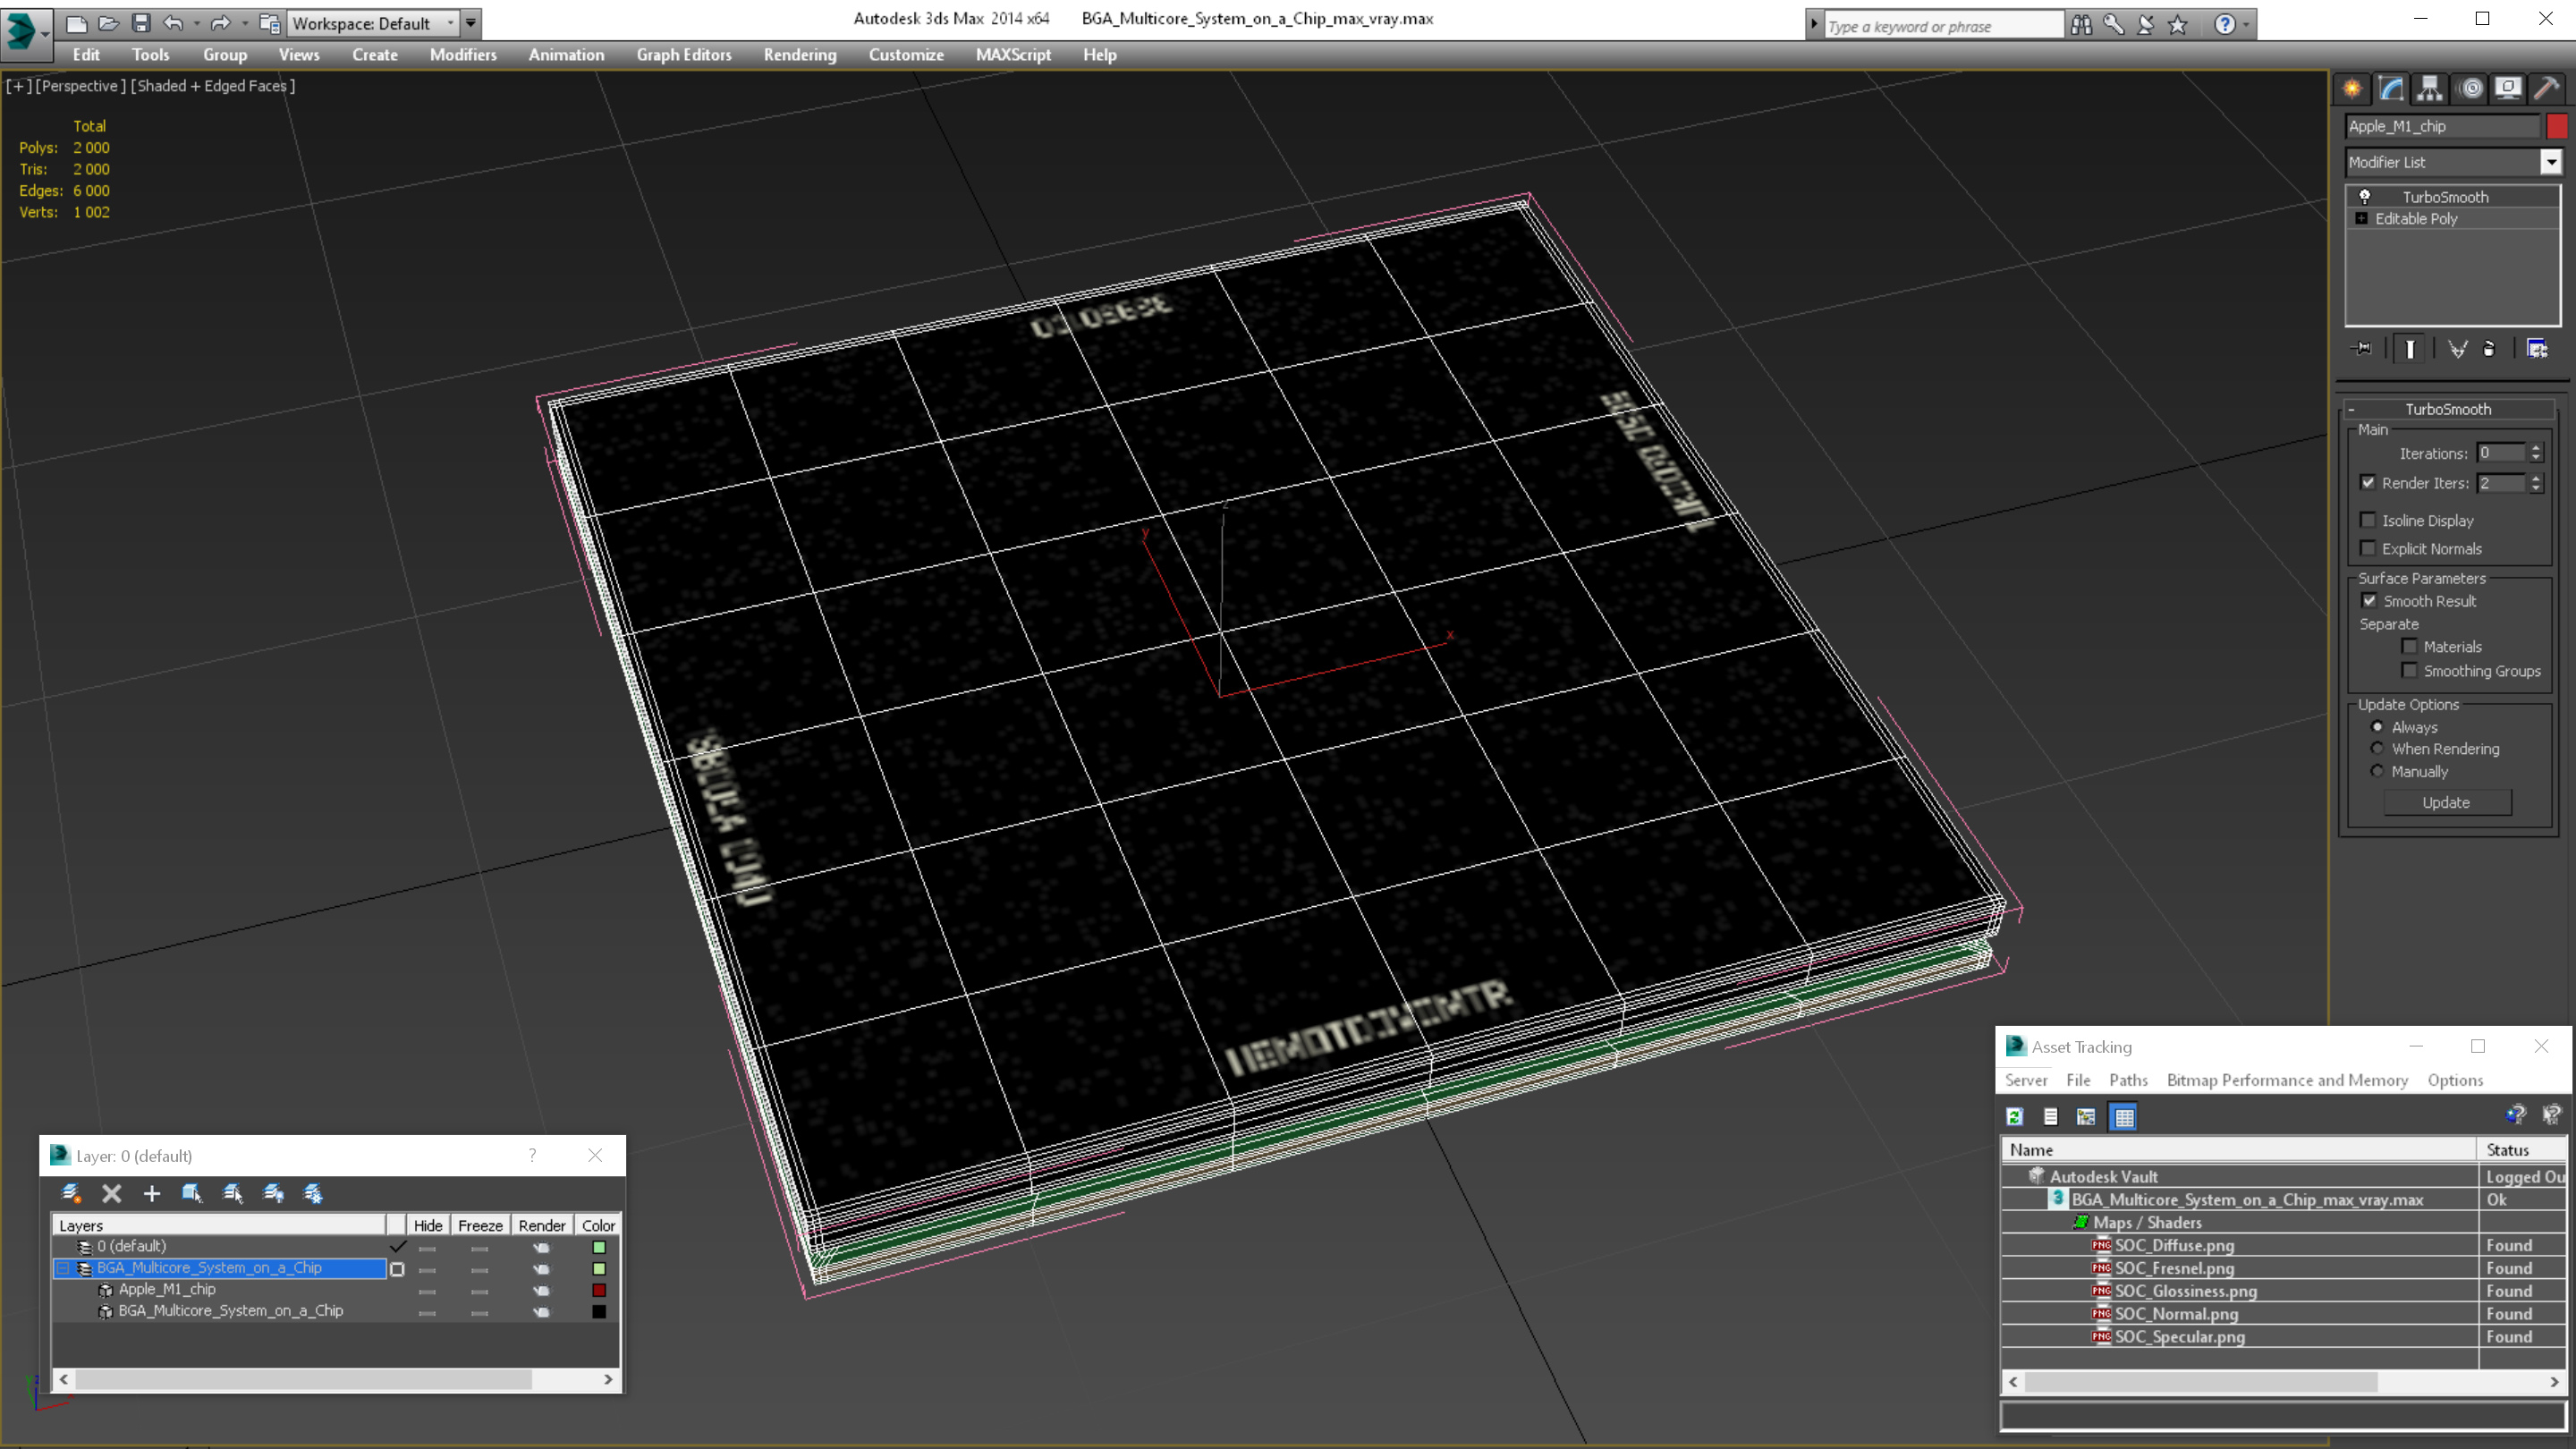2576x1449 pixels.
Task: Click the keyword search input field
Action: (1942, 26)
